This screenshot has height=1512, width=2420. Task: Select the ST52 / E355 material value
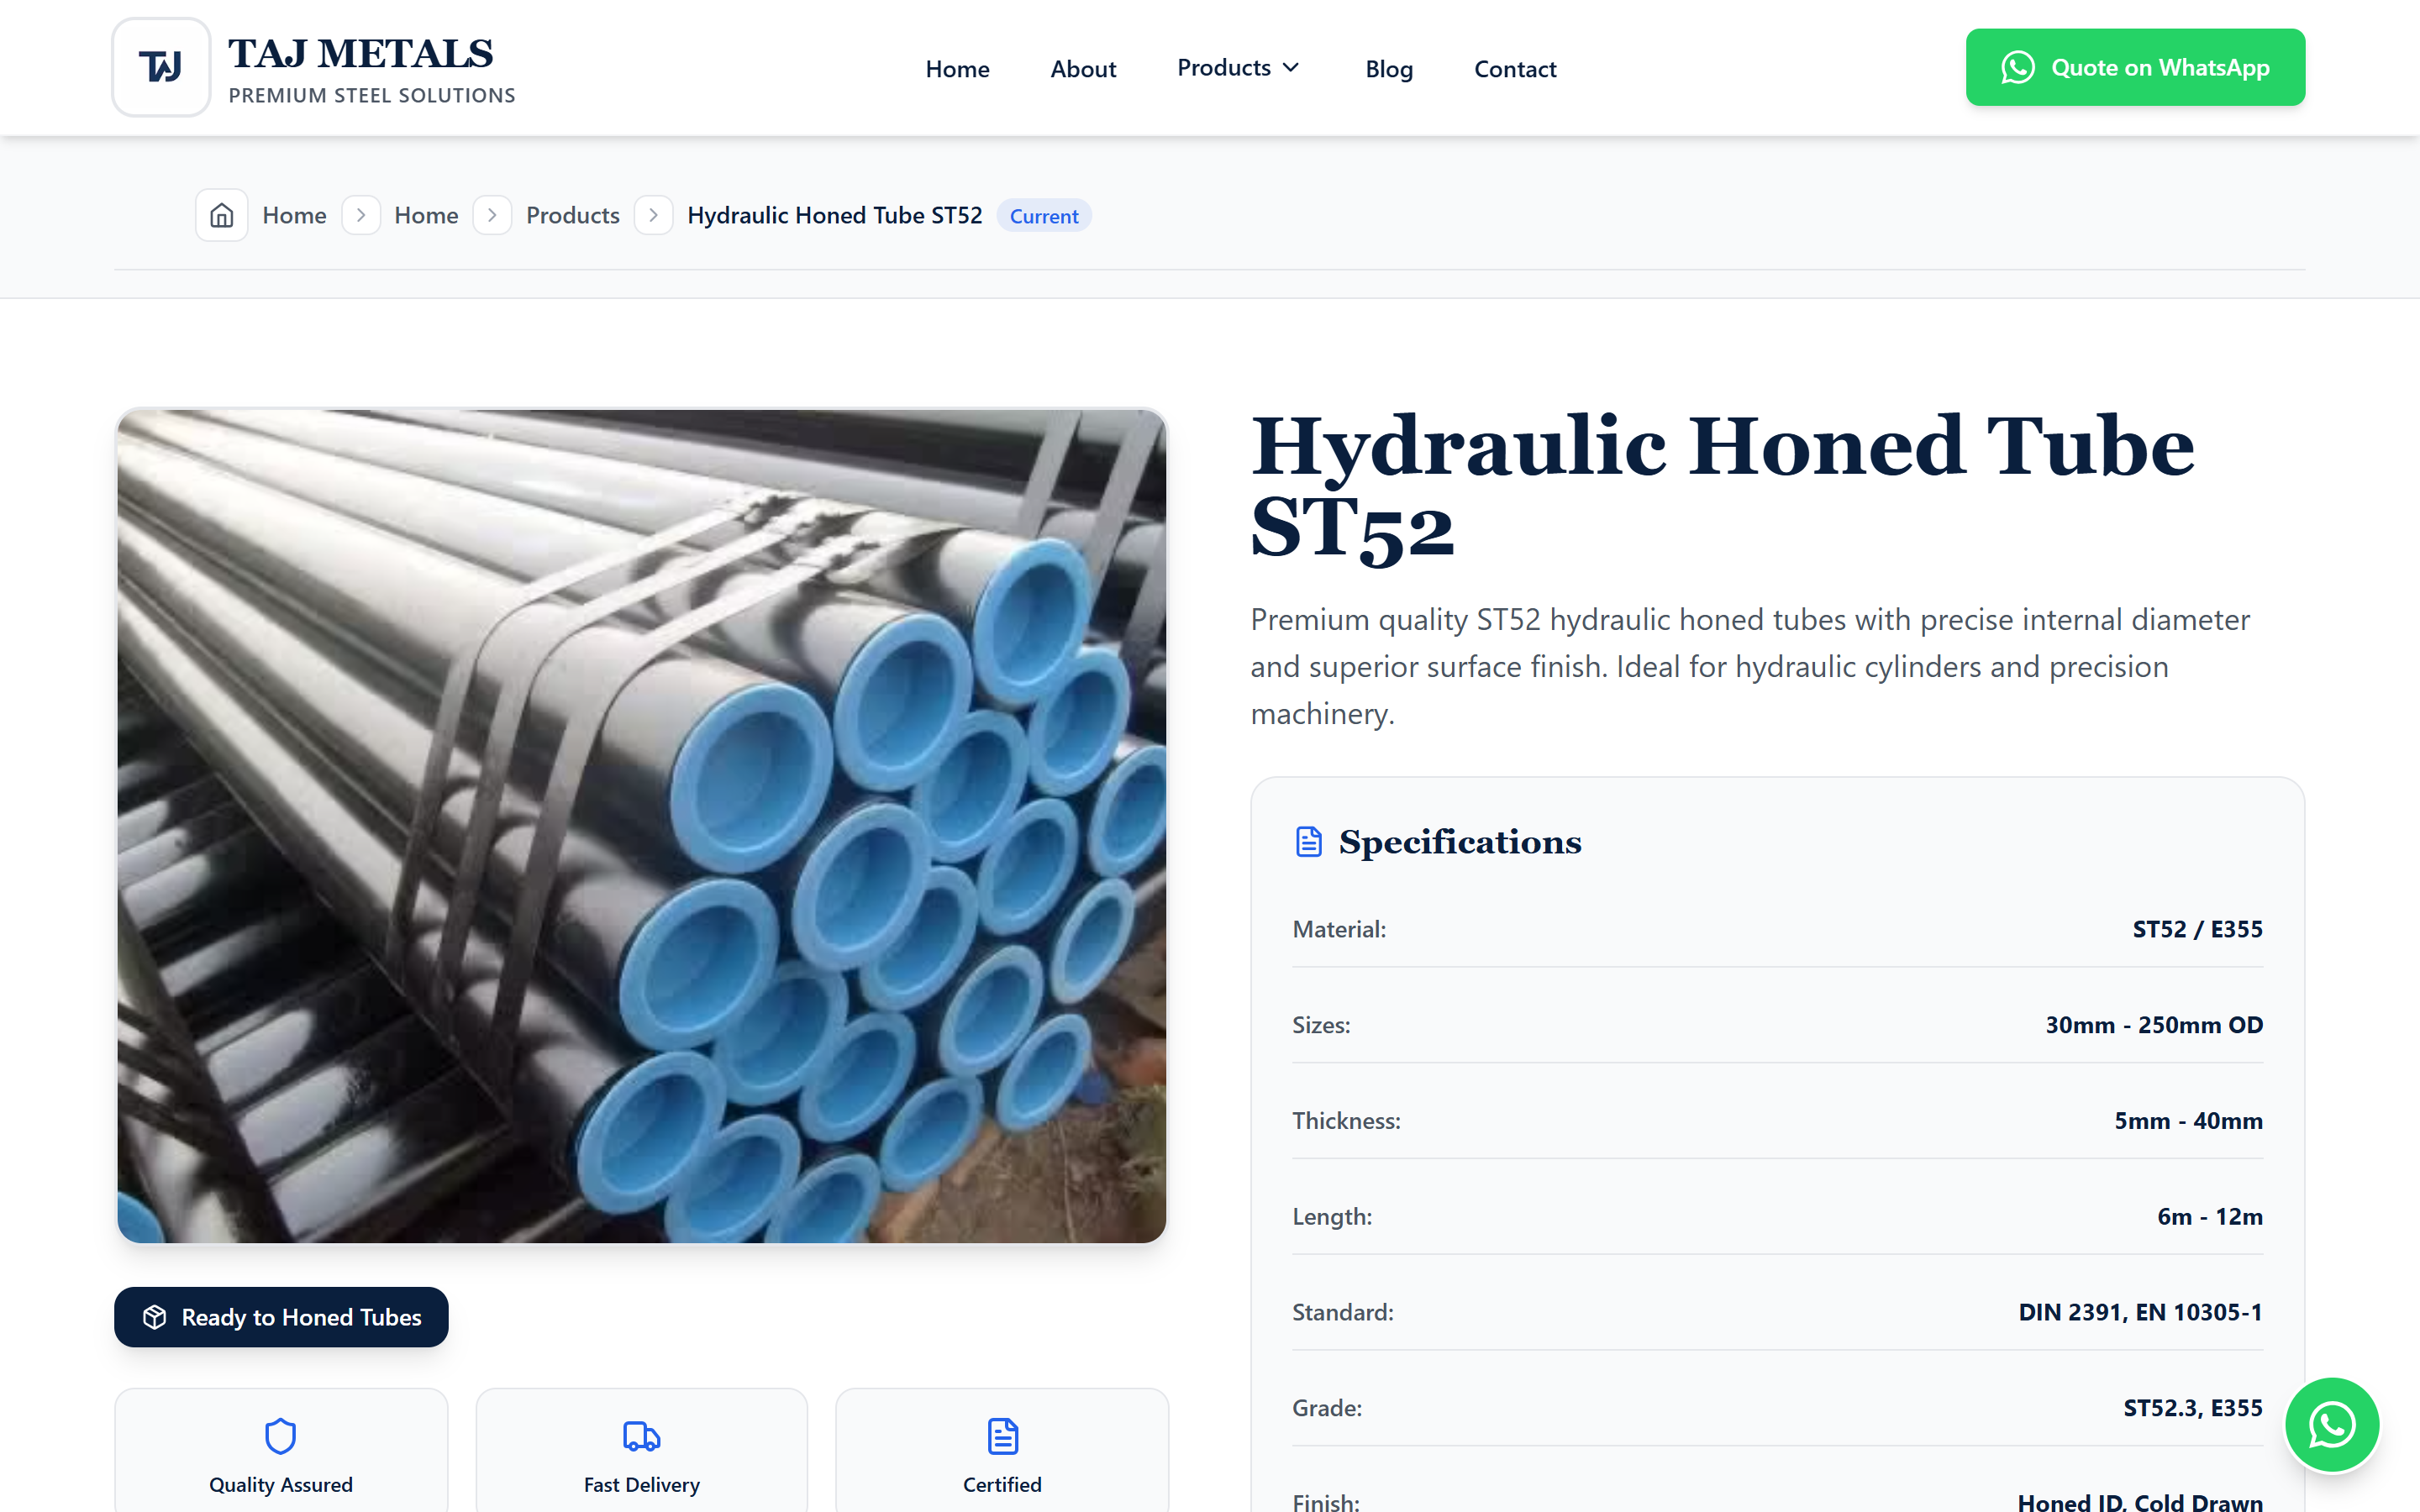(2197, 929)
